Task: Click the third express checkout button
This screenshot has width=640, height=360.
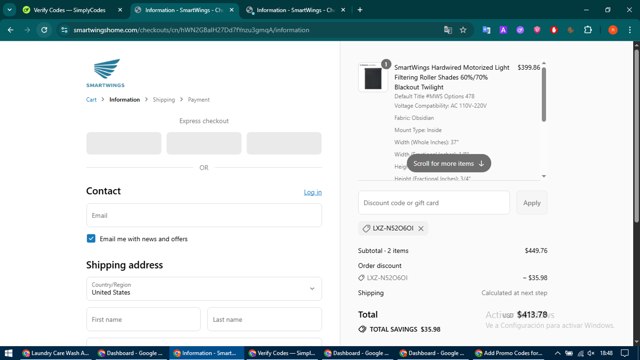Action: [x=284, y=143]
